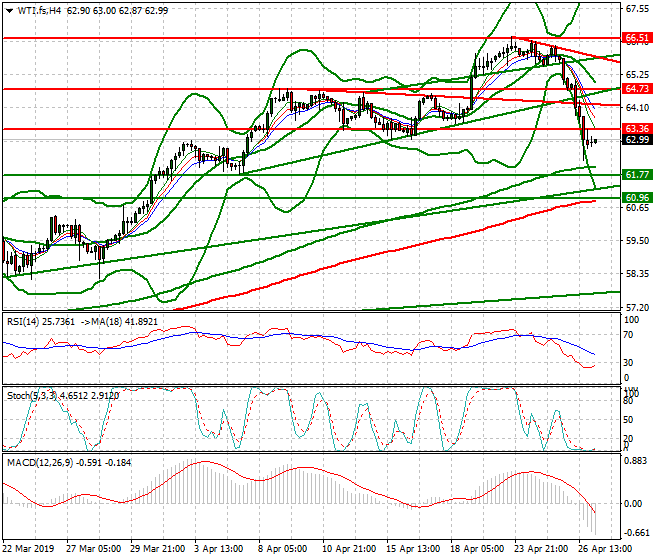This screenshot has height=560, width=660.
Task: Click the MACD scale value -0.661
Action: [x=635, y=533]
